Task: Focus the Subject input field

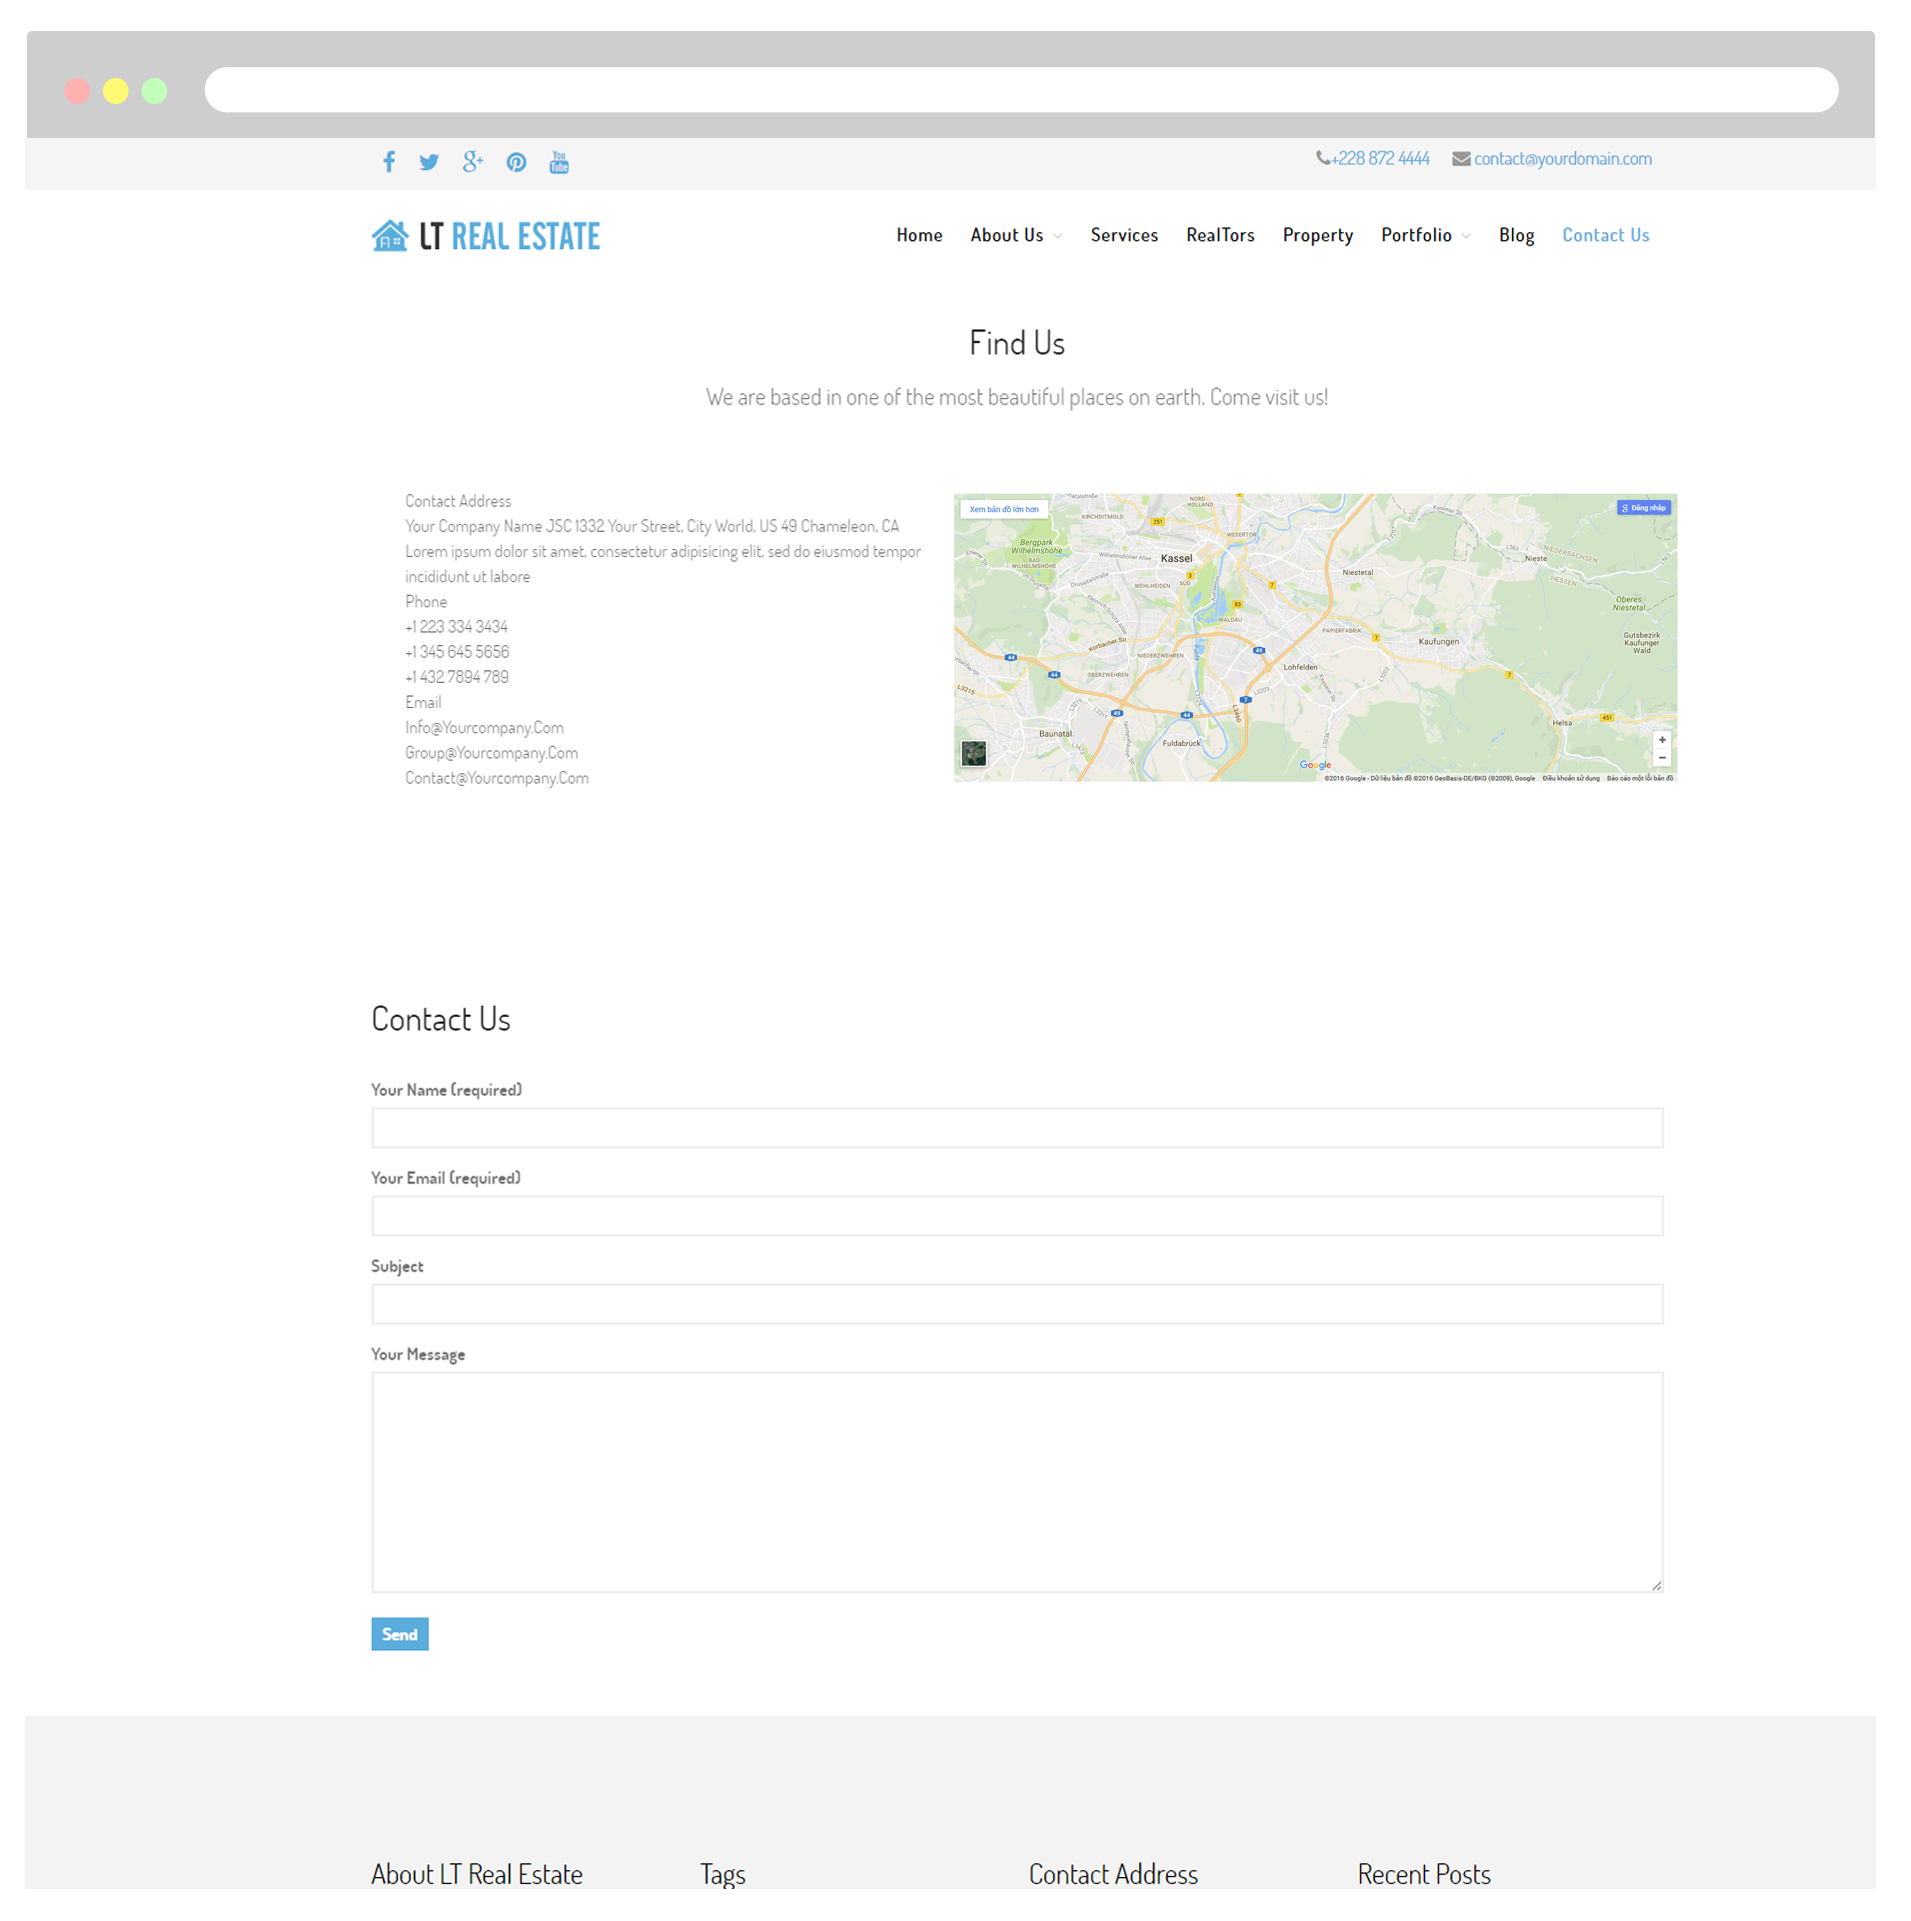Action: [1017, 1303]
